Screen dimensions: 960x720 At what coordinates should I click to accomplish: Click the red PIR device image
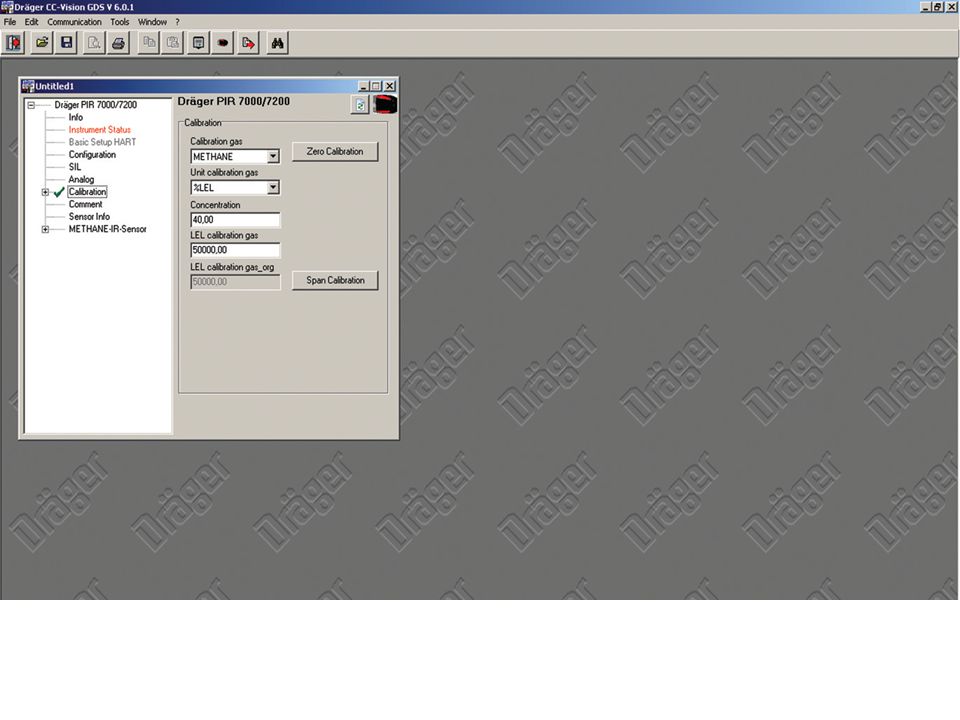385,105
